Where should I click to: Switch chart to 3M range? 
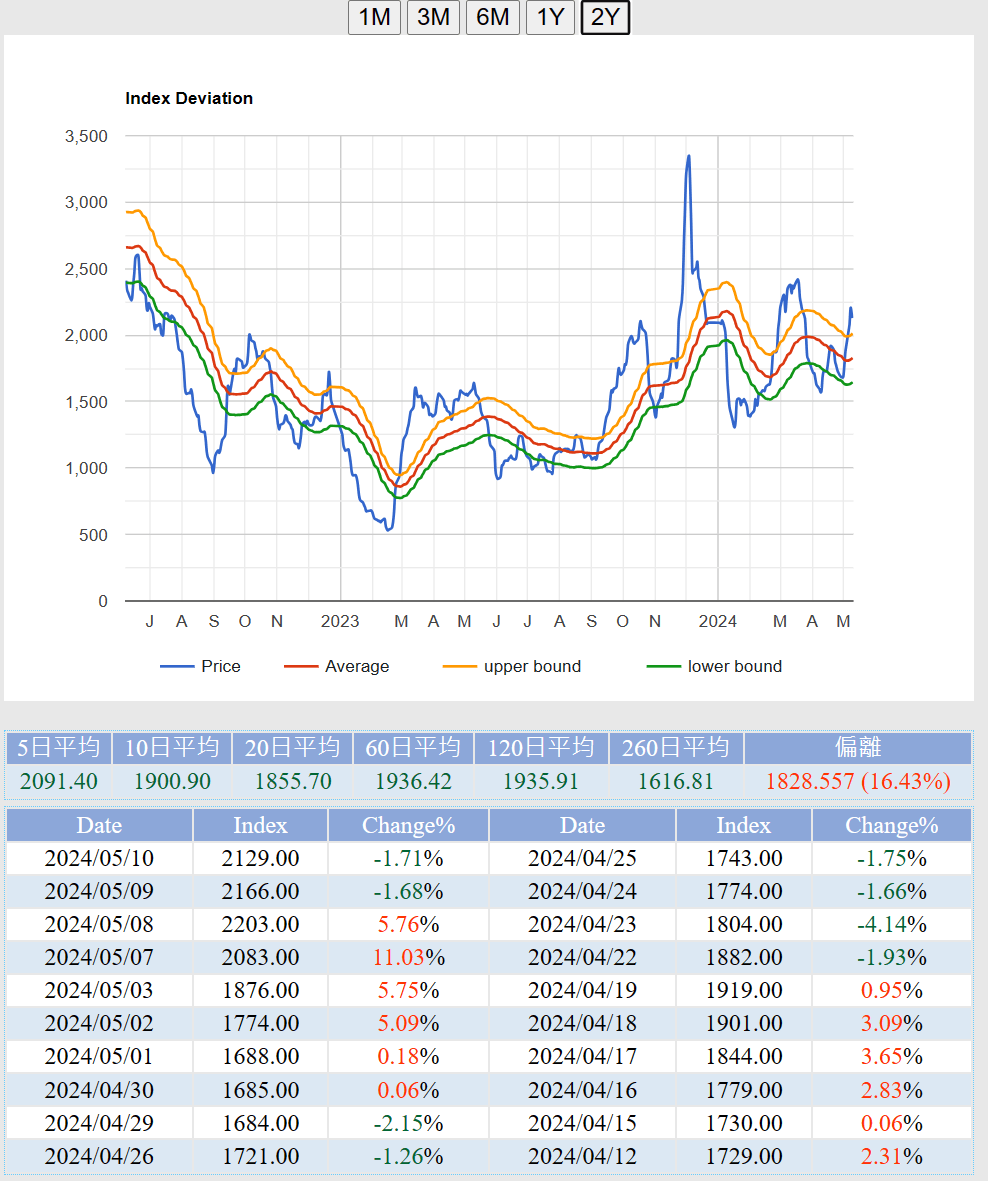pos(433,17)
